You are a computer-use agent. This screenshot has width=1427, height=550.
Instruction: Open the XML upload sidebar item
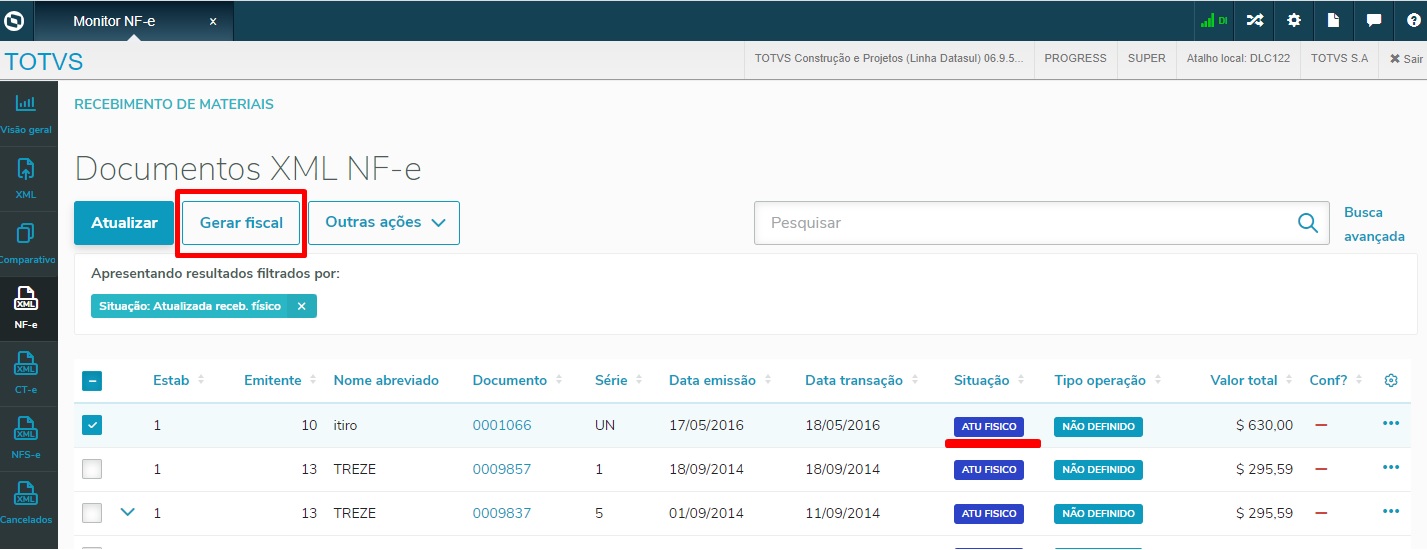coord(27,178)
